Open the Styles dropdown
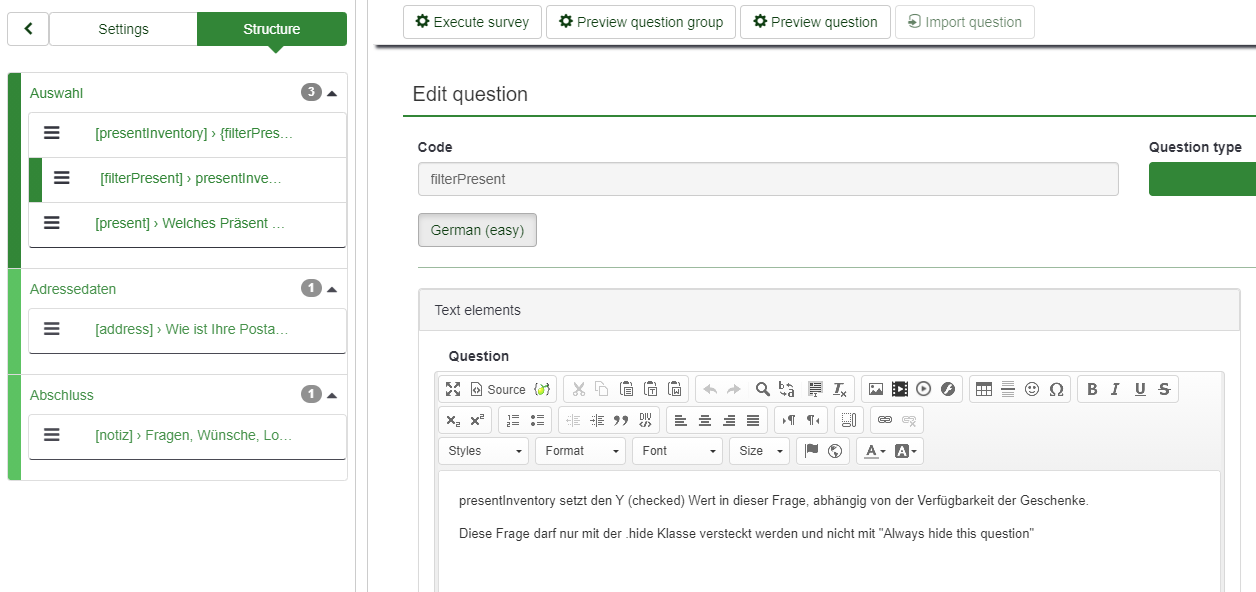The height and width of the screenshot is (592, 1256). point(484,451)
